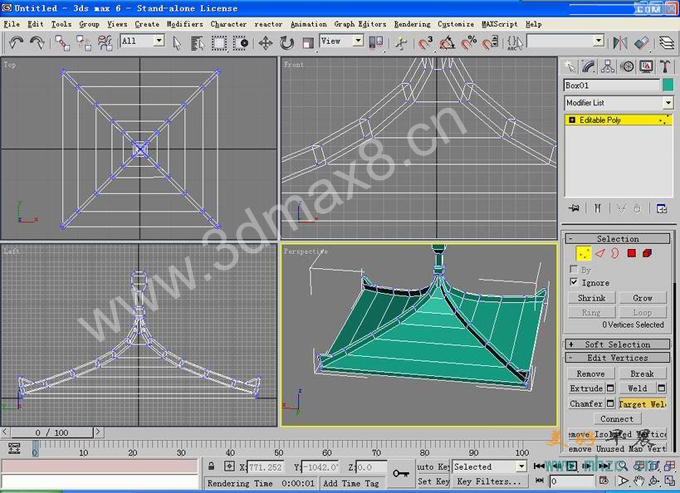
Task: Click the Break vertices button
Action: [x=642, y=373]
